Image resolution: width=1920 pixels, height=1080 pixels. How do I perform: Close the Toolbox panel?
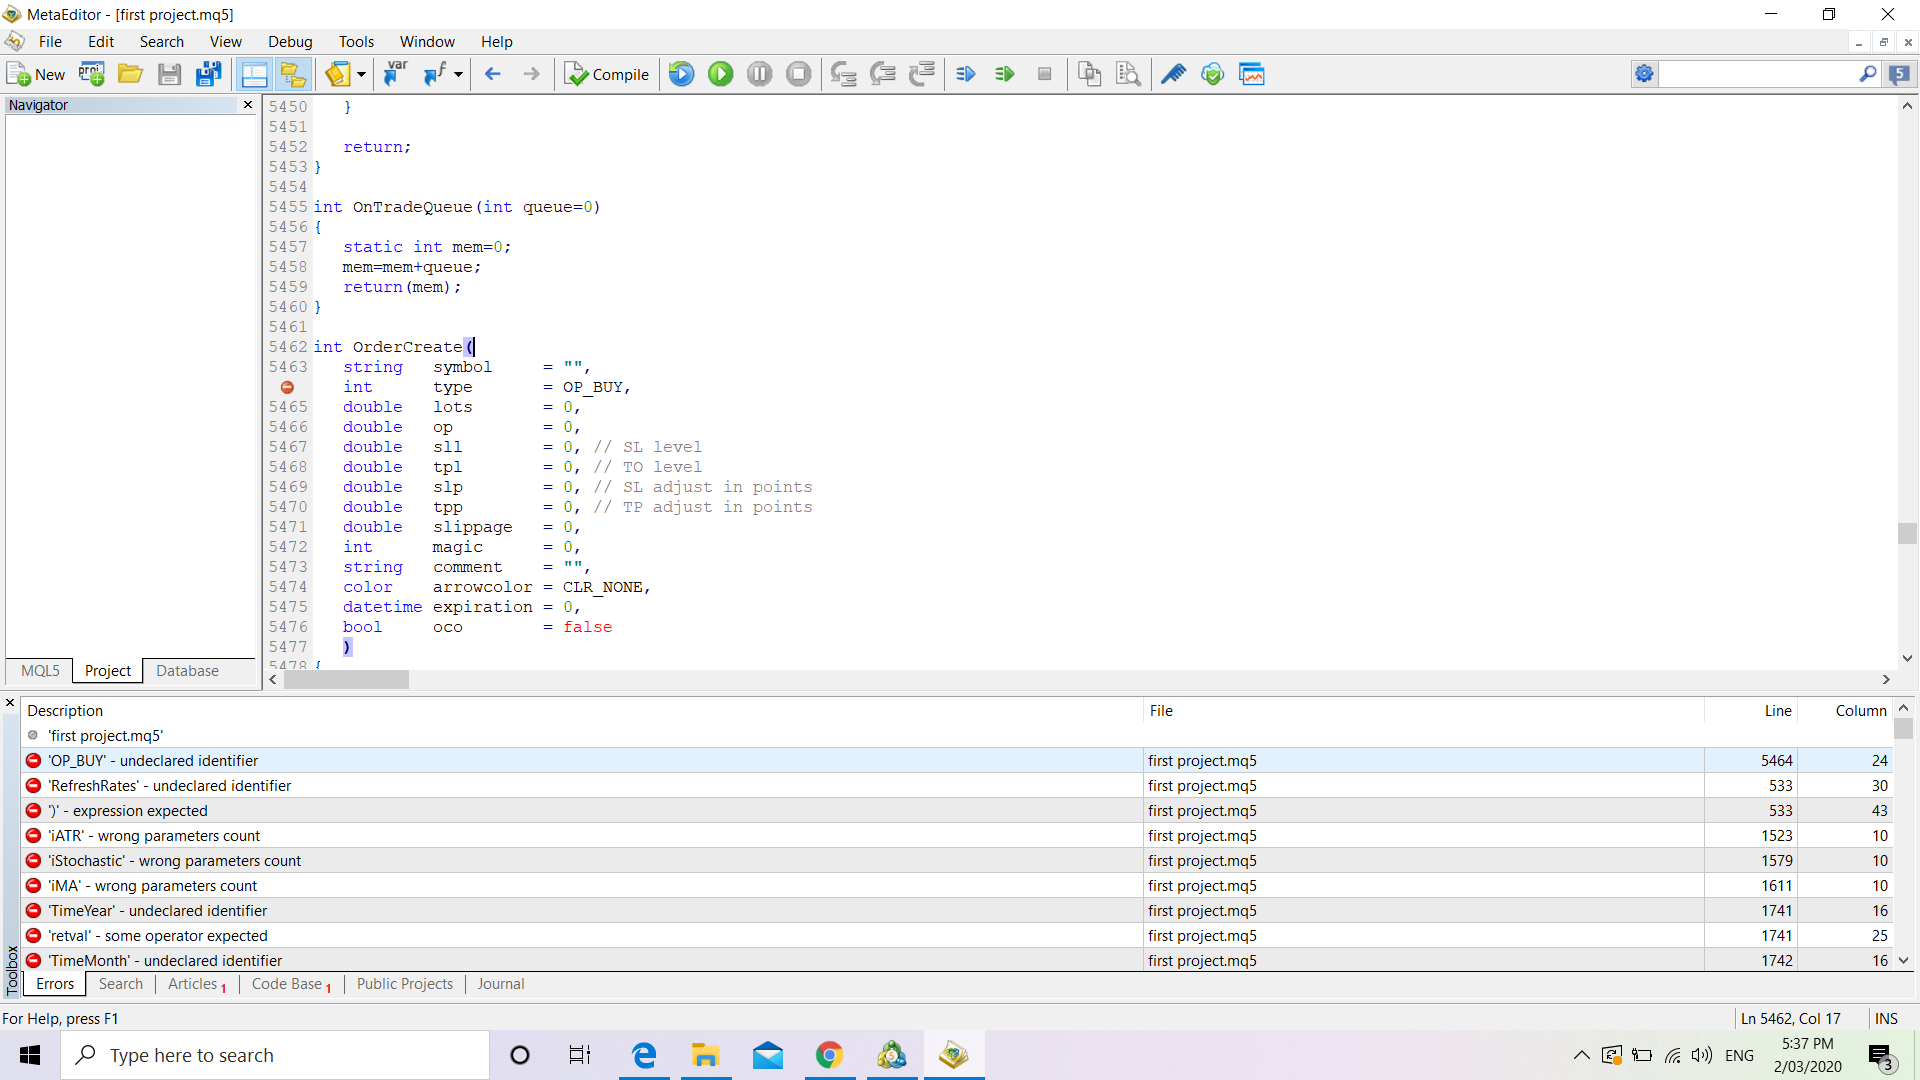pyautogui.click(x=10, y=703)
